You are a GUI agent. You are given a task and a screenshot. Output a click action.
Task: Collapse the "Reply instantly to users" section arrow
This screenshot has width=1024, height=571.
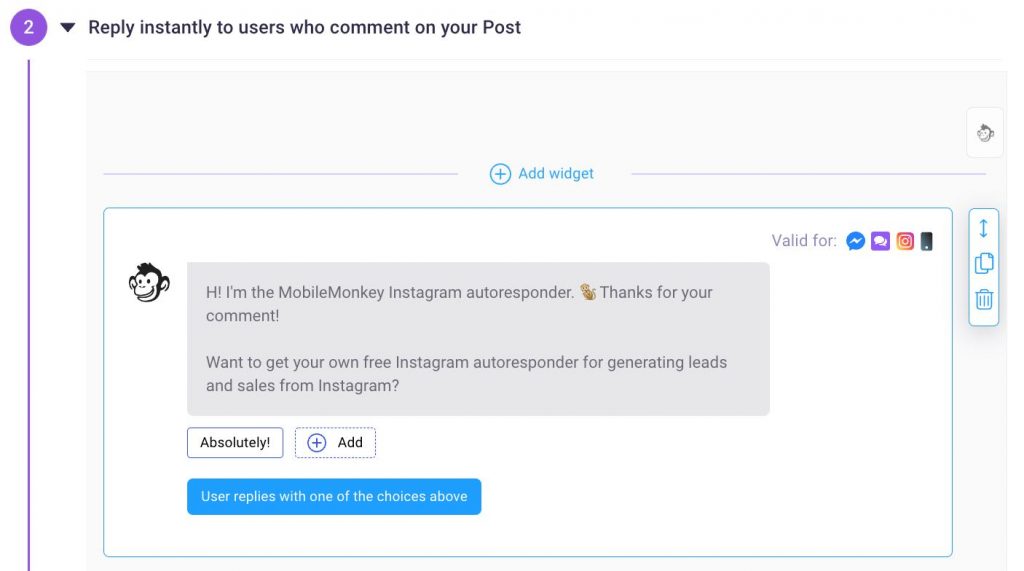click(68, 28)
